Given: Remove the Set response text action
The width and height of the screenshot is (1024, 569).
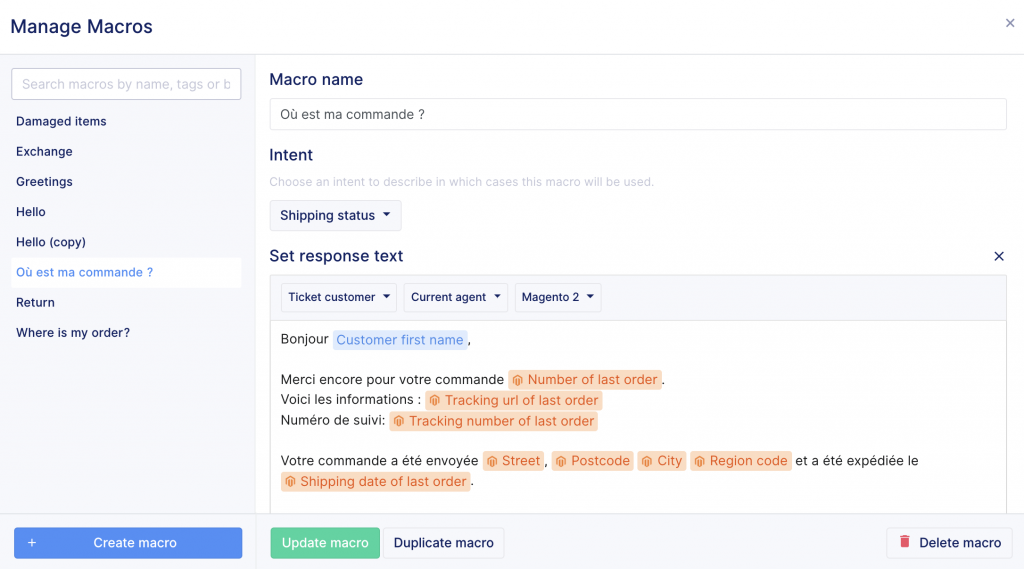Looking at the screenshot, I should coord(999,256).
